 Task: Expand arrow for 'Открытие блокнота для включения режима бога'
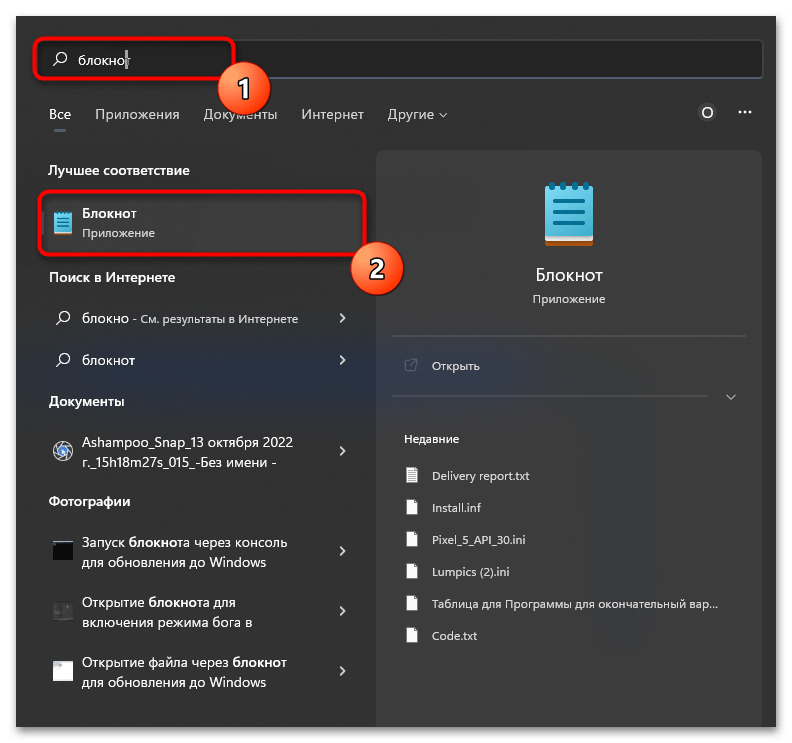[x=342, y=611]
